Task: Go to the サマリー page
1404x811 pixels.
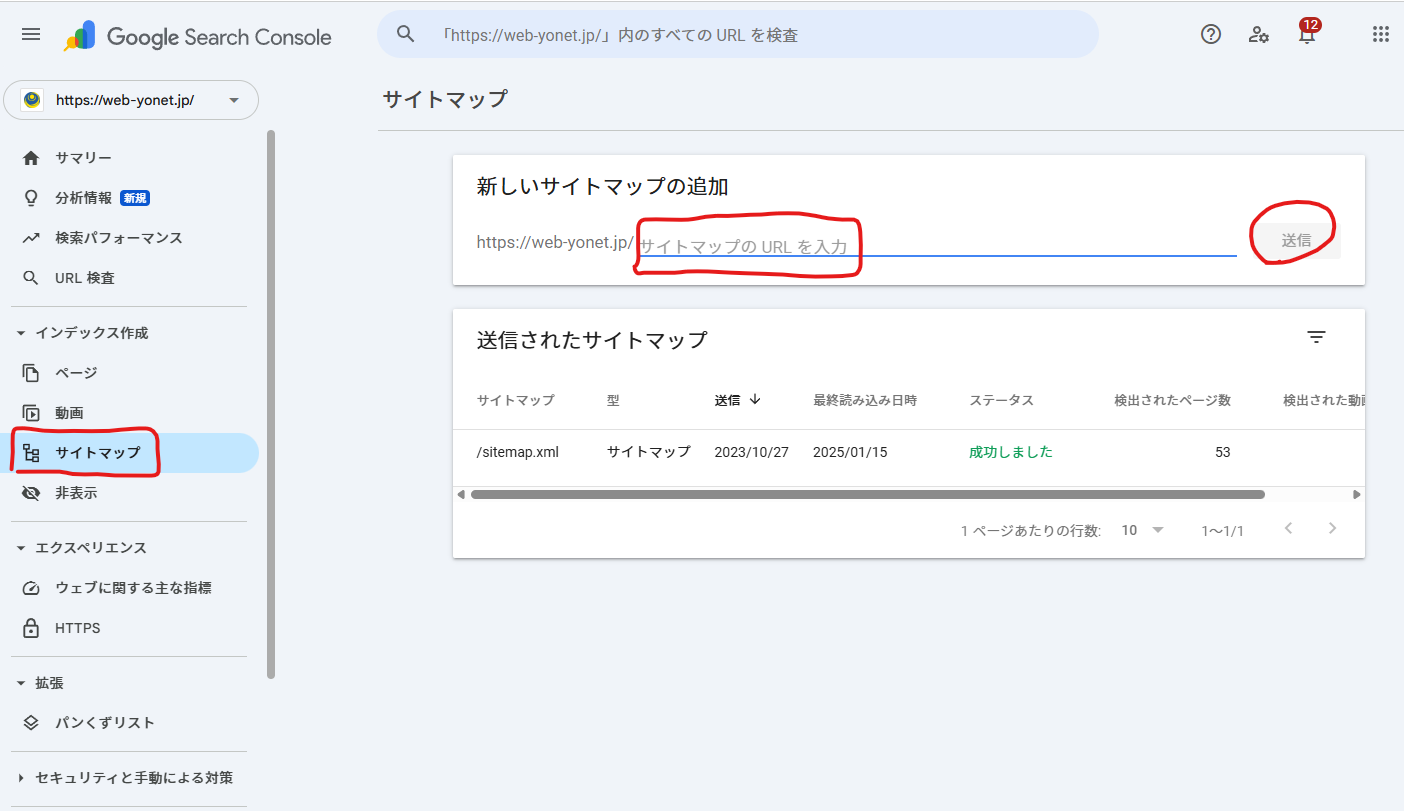Action: click(83, 158)
